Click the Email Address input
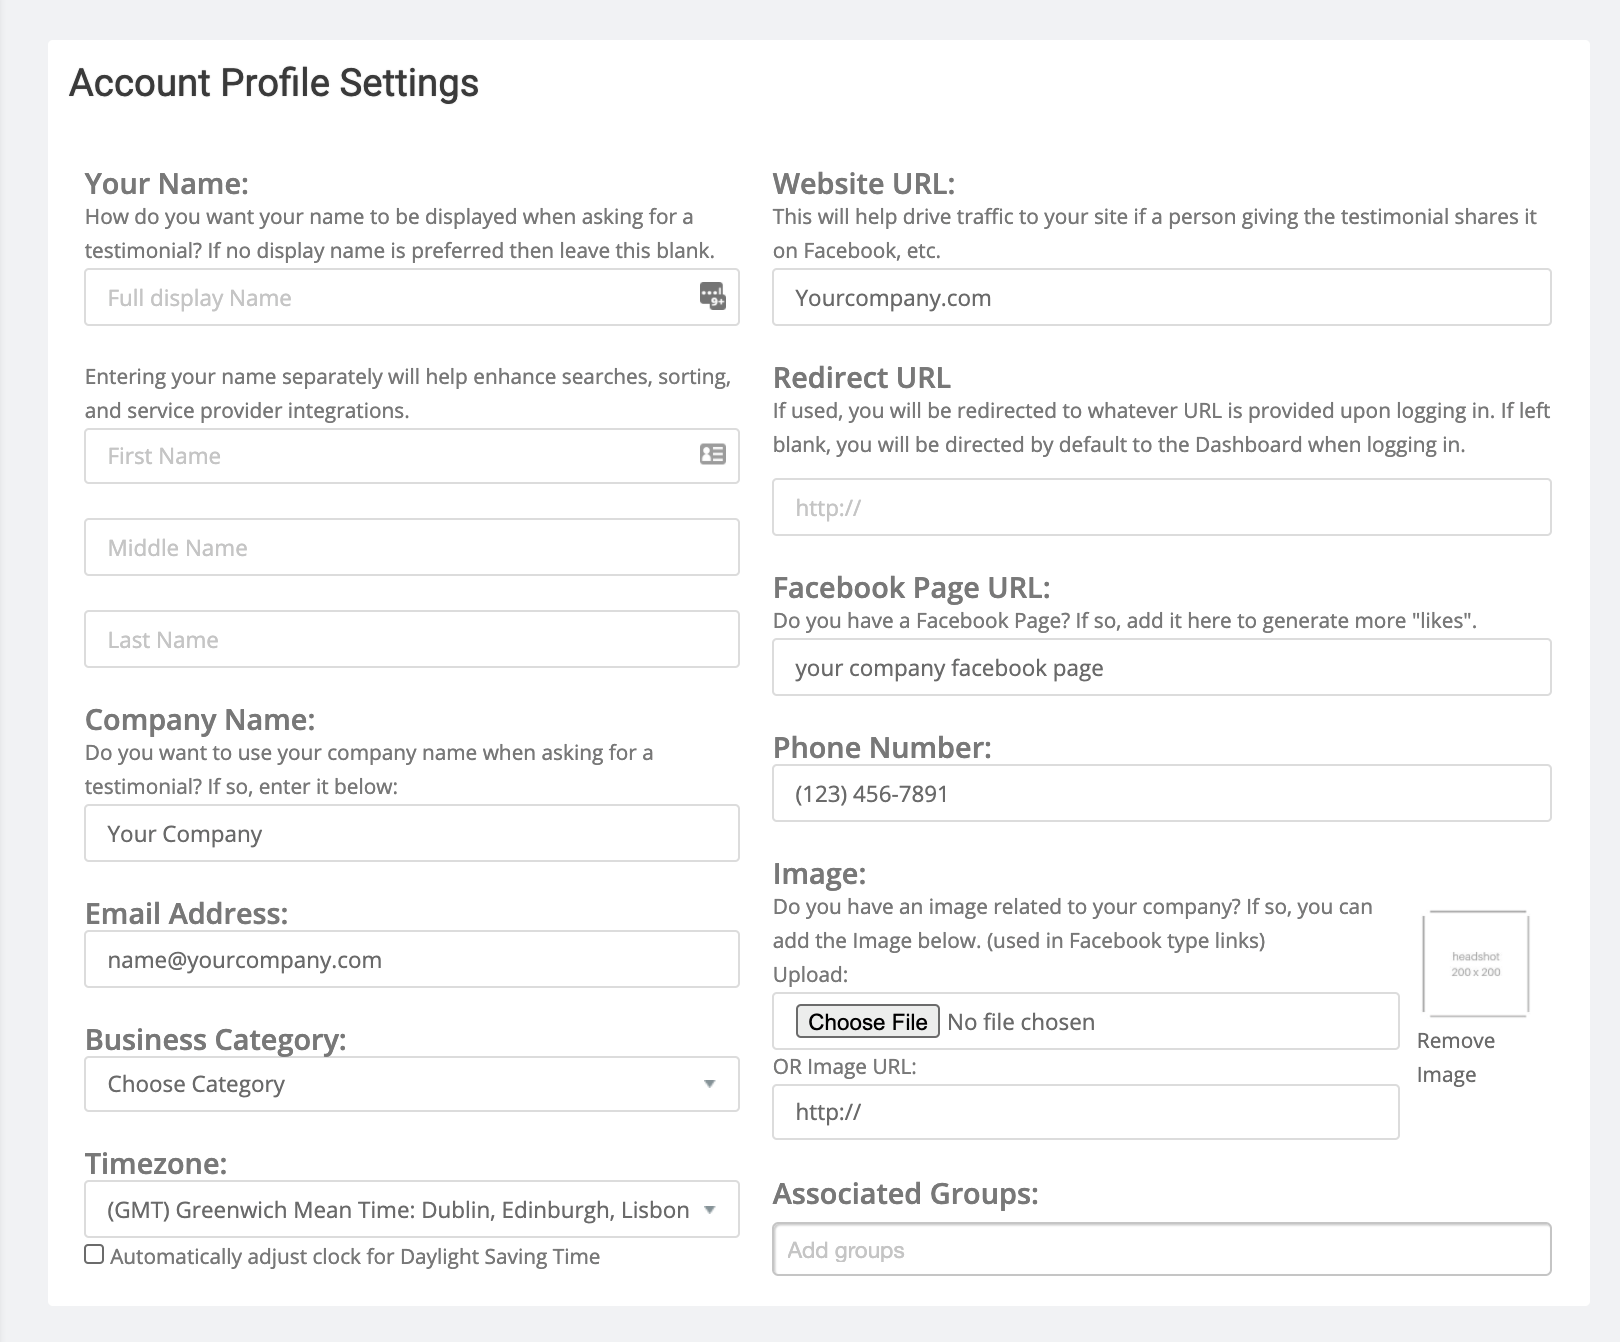The width and height of the screenshot is (1620, 1342). 411,959
